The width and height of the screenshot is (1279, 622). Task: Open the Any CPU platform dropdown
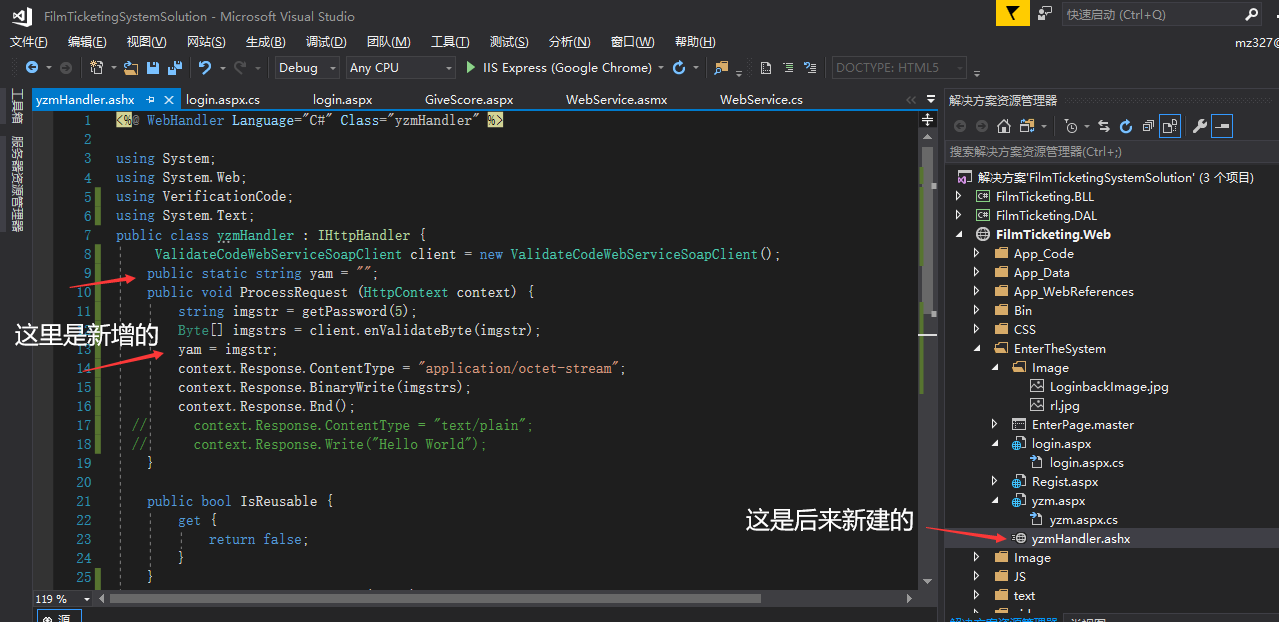[x=401, y=68]
